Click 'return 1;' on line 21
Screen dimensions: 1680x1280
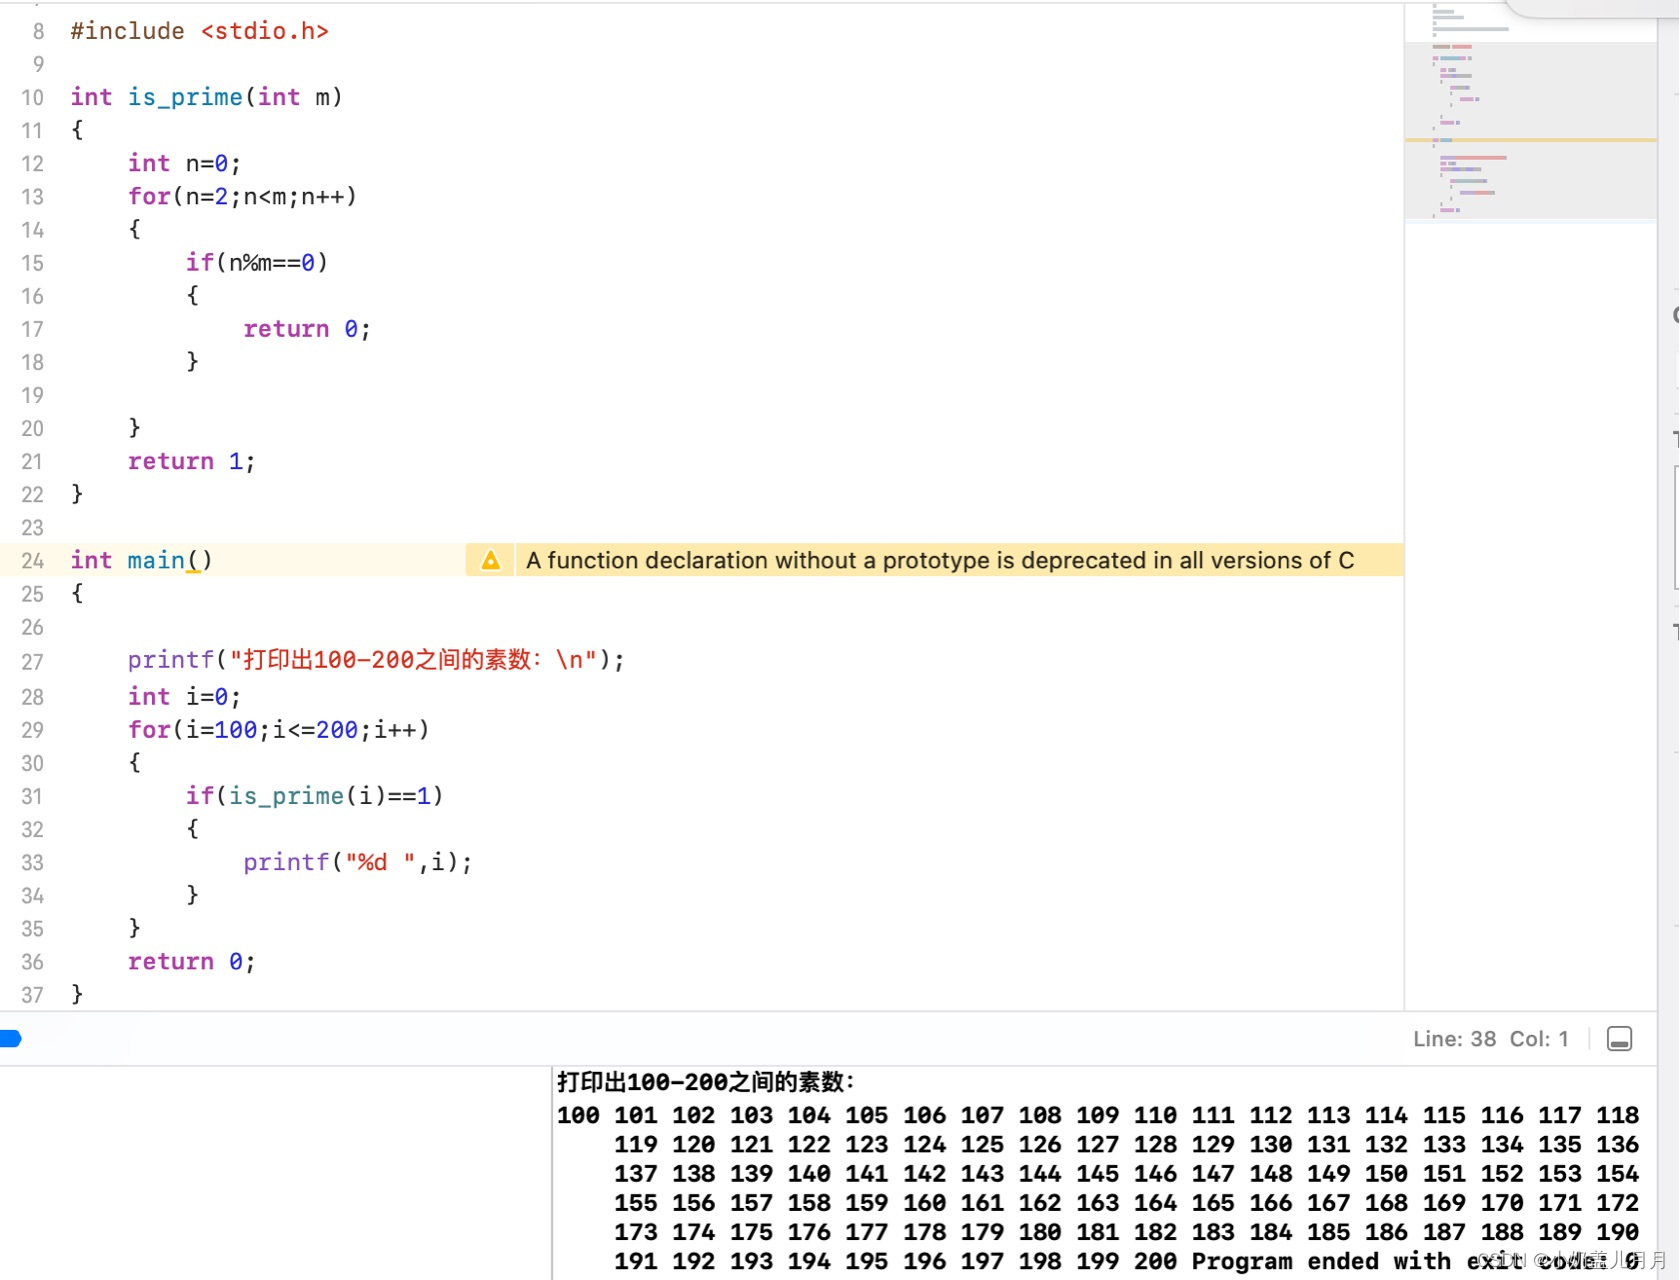click(x=191, y=461)
